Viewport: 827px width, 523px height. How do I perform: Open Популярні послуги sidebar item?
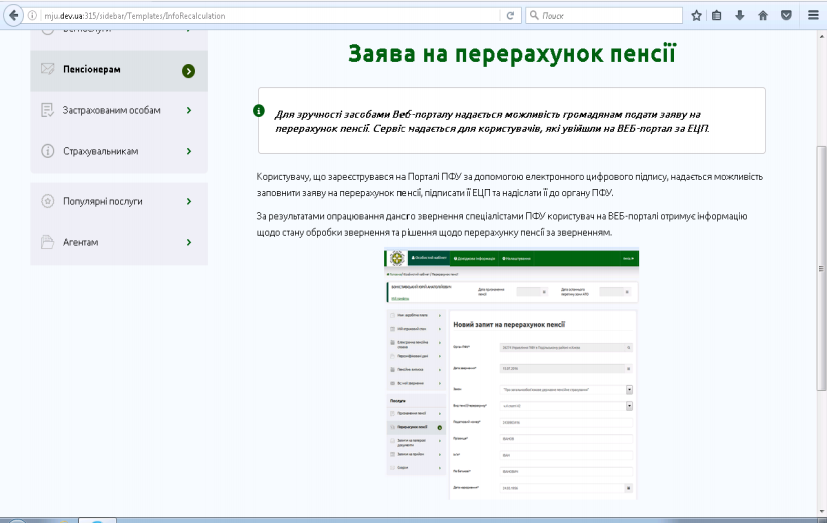pyautogui.click(x=119, y=201)
